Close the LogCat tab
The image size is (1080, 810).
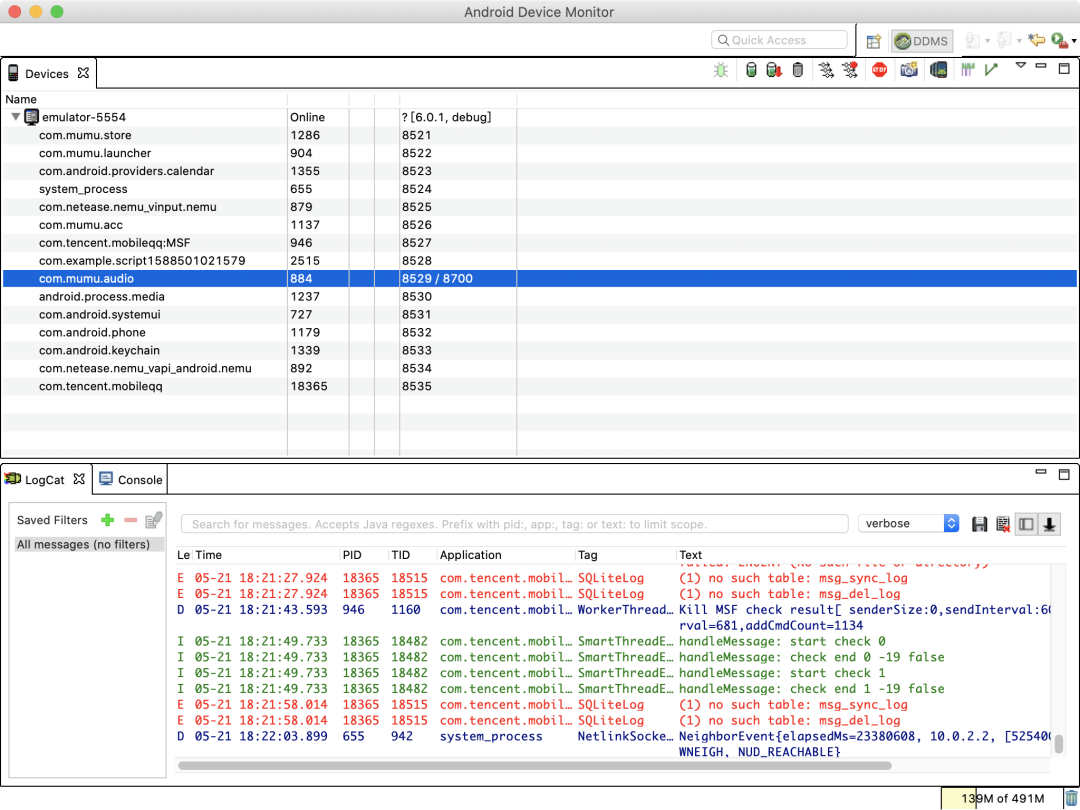click(x=79, y=479)
